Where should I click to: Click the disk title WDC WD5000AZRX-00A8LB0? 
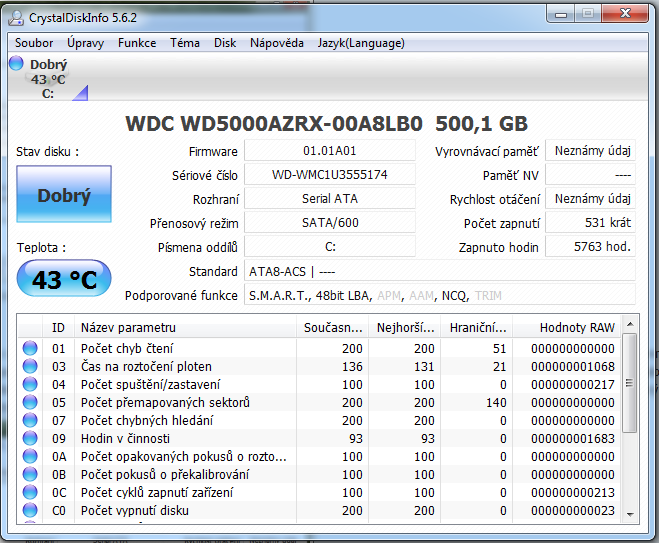[274, 124]
